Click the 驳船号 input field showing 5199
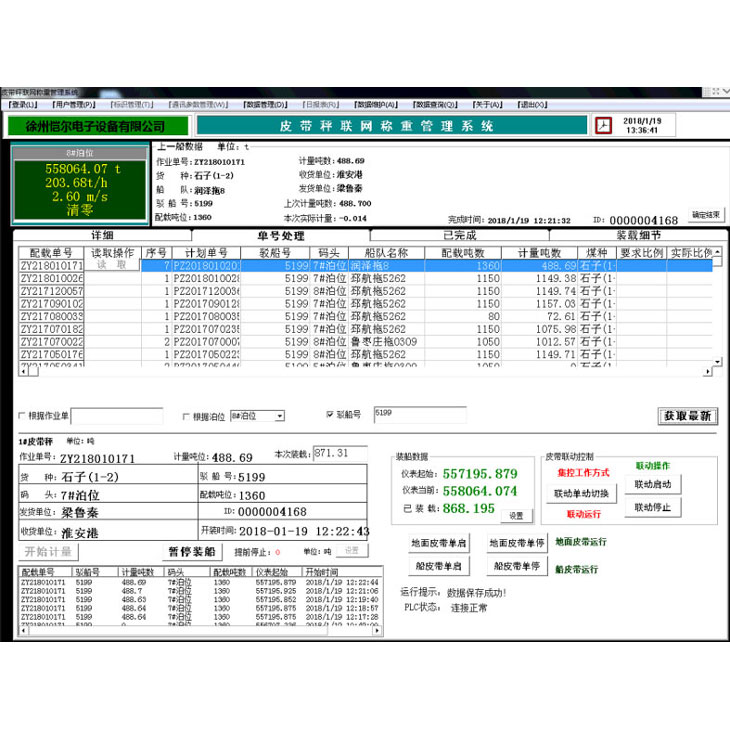730x730 pixels. 419,414
